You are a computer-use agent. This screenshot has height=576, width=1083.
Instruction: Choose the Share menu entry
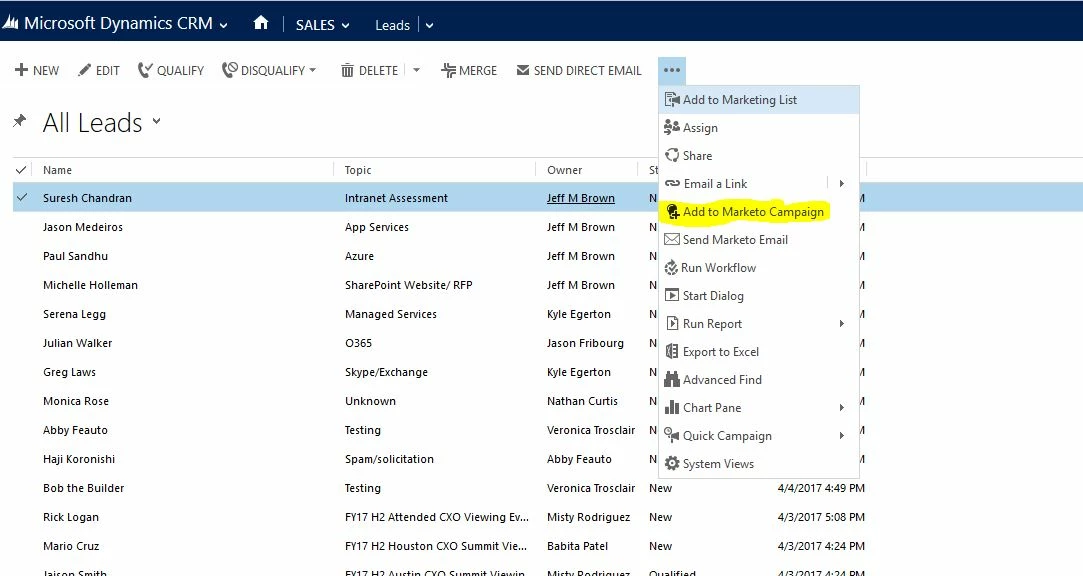point(758,155)
